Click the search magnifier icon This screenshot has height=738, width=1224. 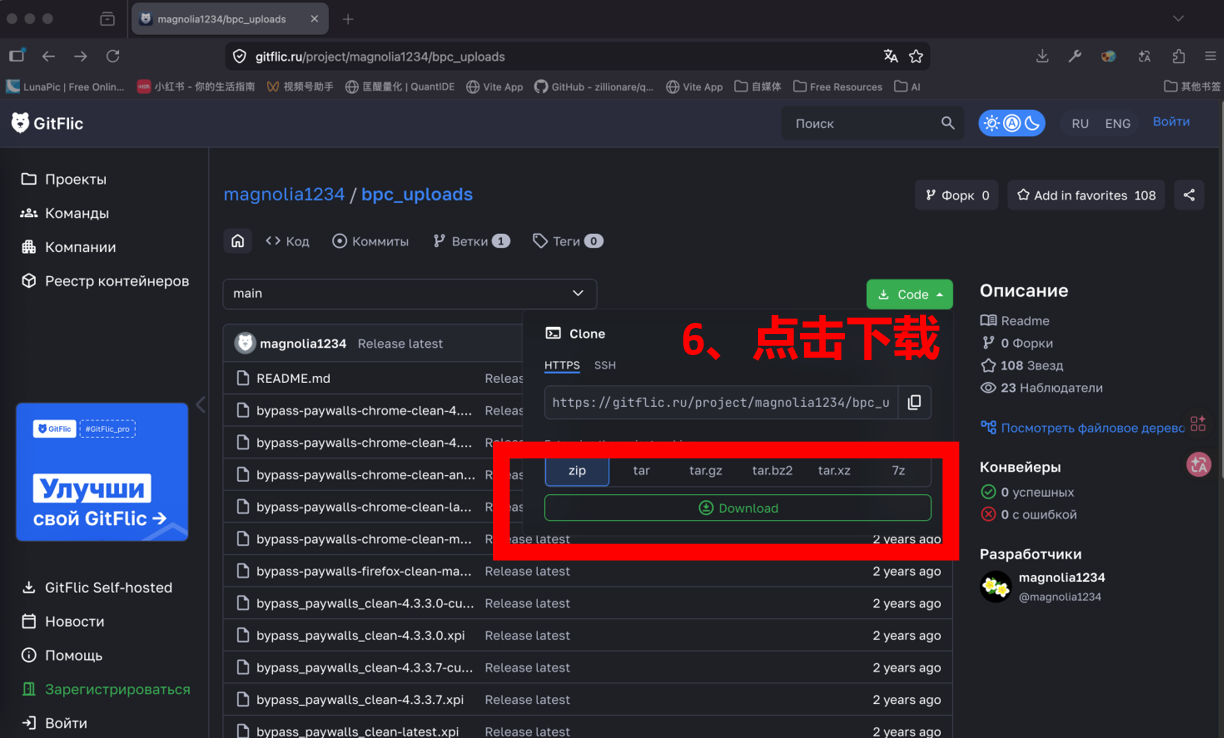(x=947, y=123)
